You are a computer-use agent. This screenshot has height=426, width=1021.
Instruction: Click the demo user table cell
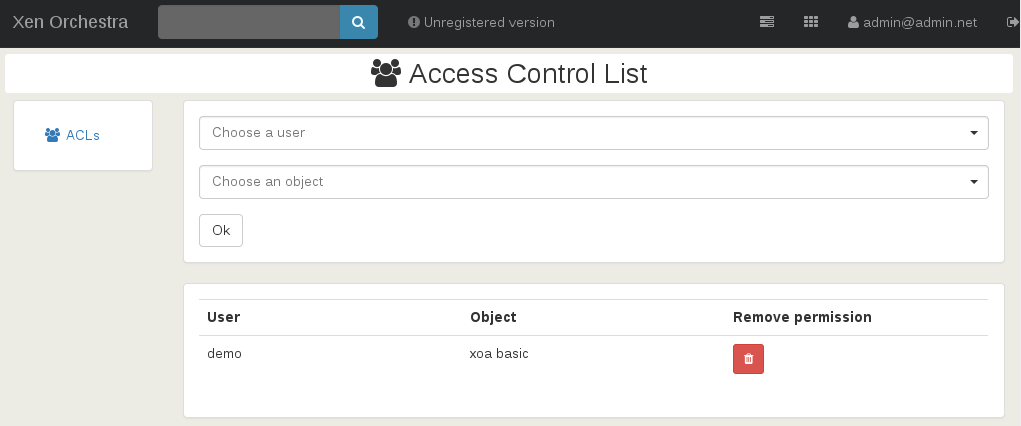[224, 354]
